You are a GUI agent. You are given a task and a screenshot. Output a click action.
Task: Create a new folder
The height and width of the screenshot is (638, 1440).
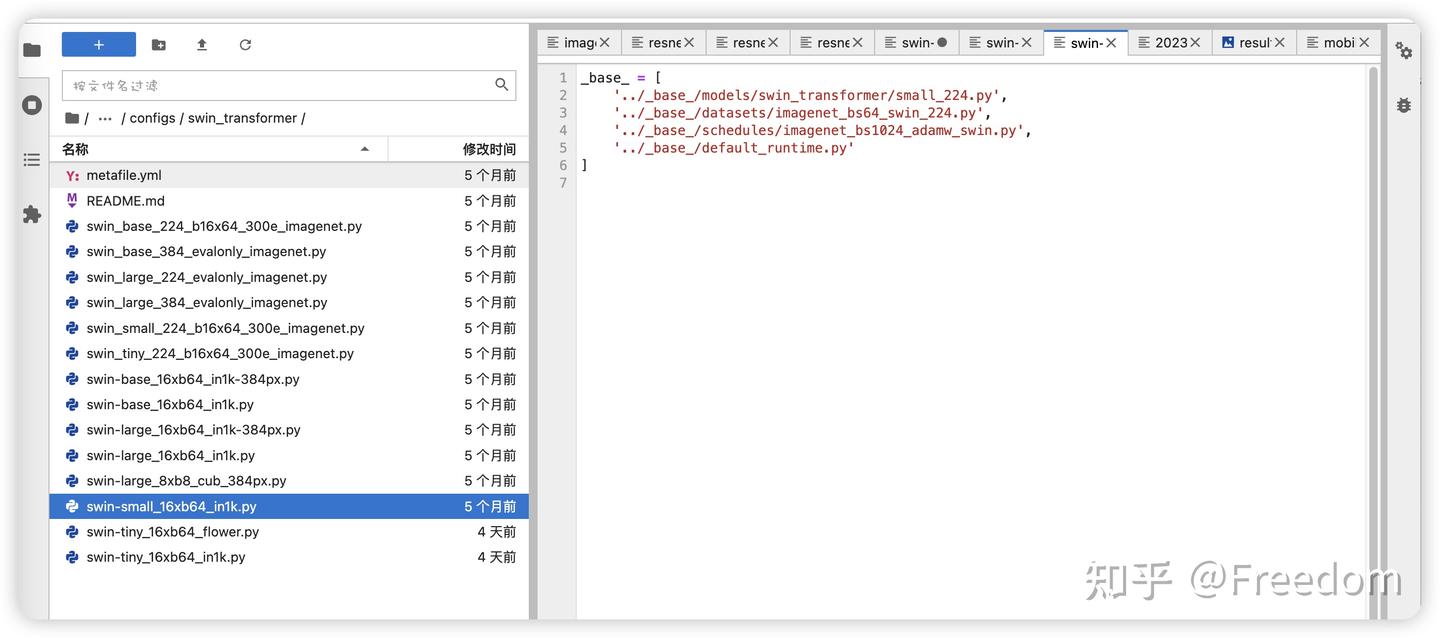159,45
